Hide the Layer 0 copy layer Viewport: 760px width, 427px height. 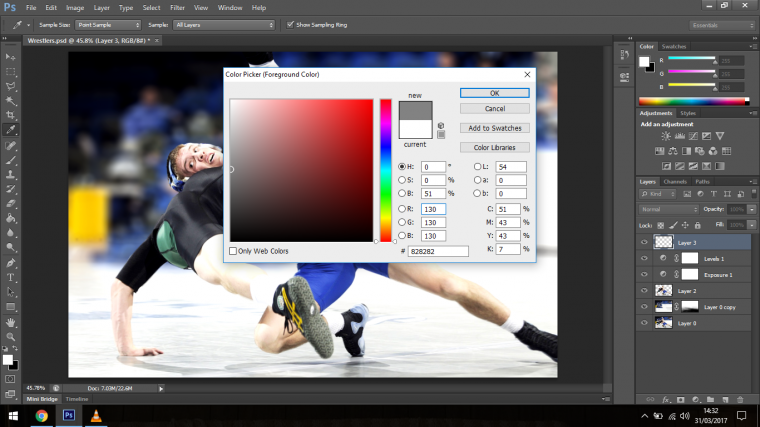click(644, 307)
